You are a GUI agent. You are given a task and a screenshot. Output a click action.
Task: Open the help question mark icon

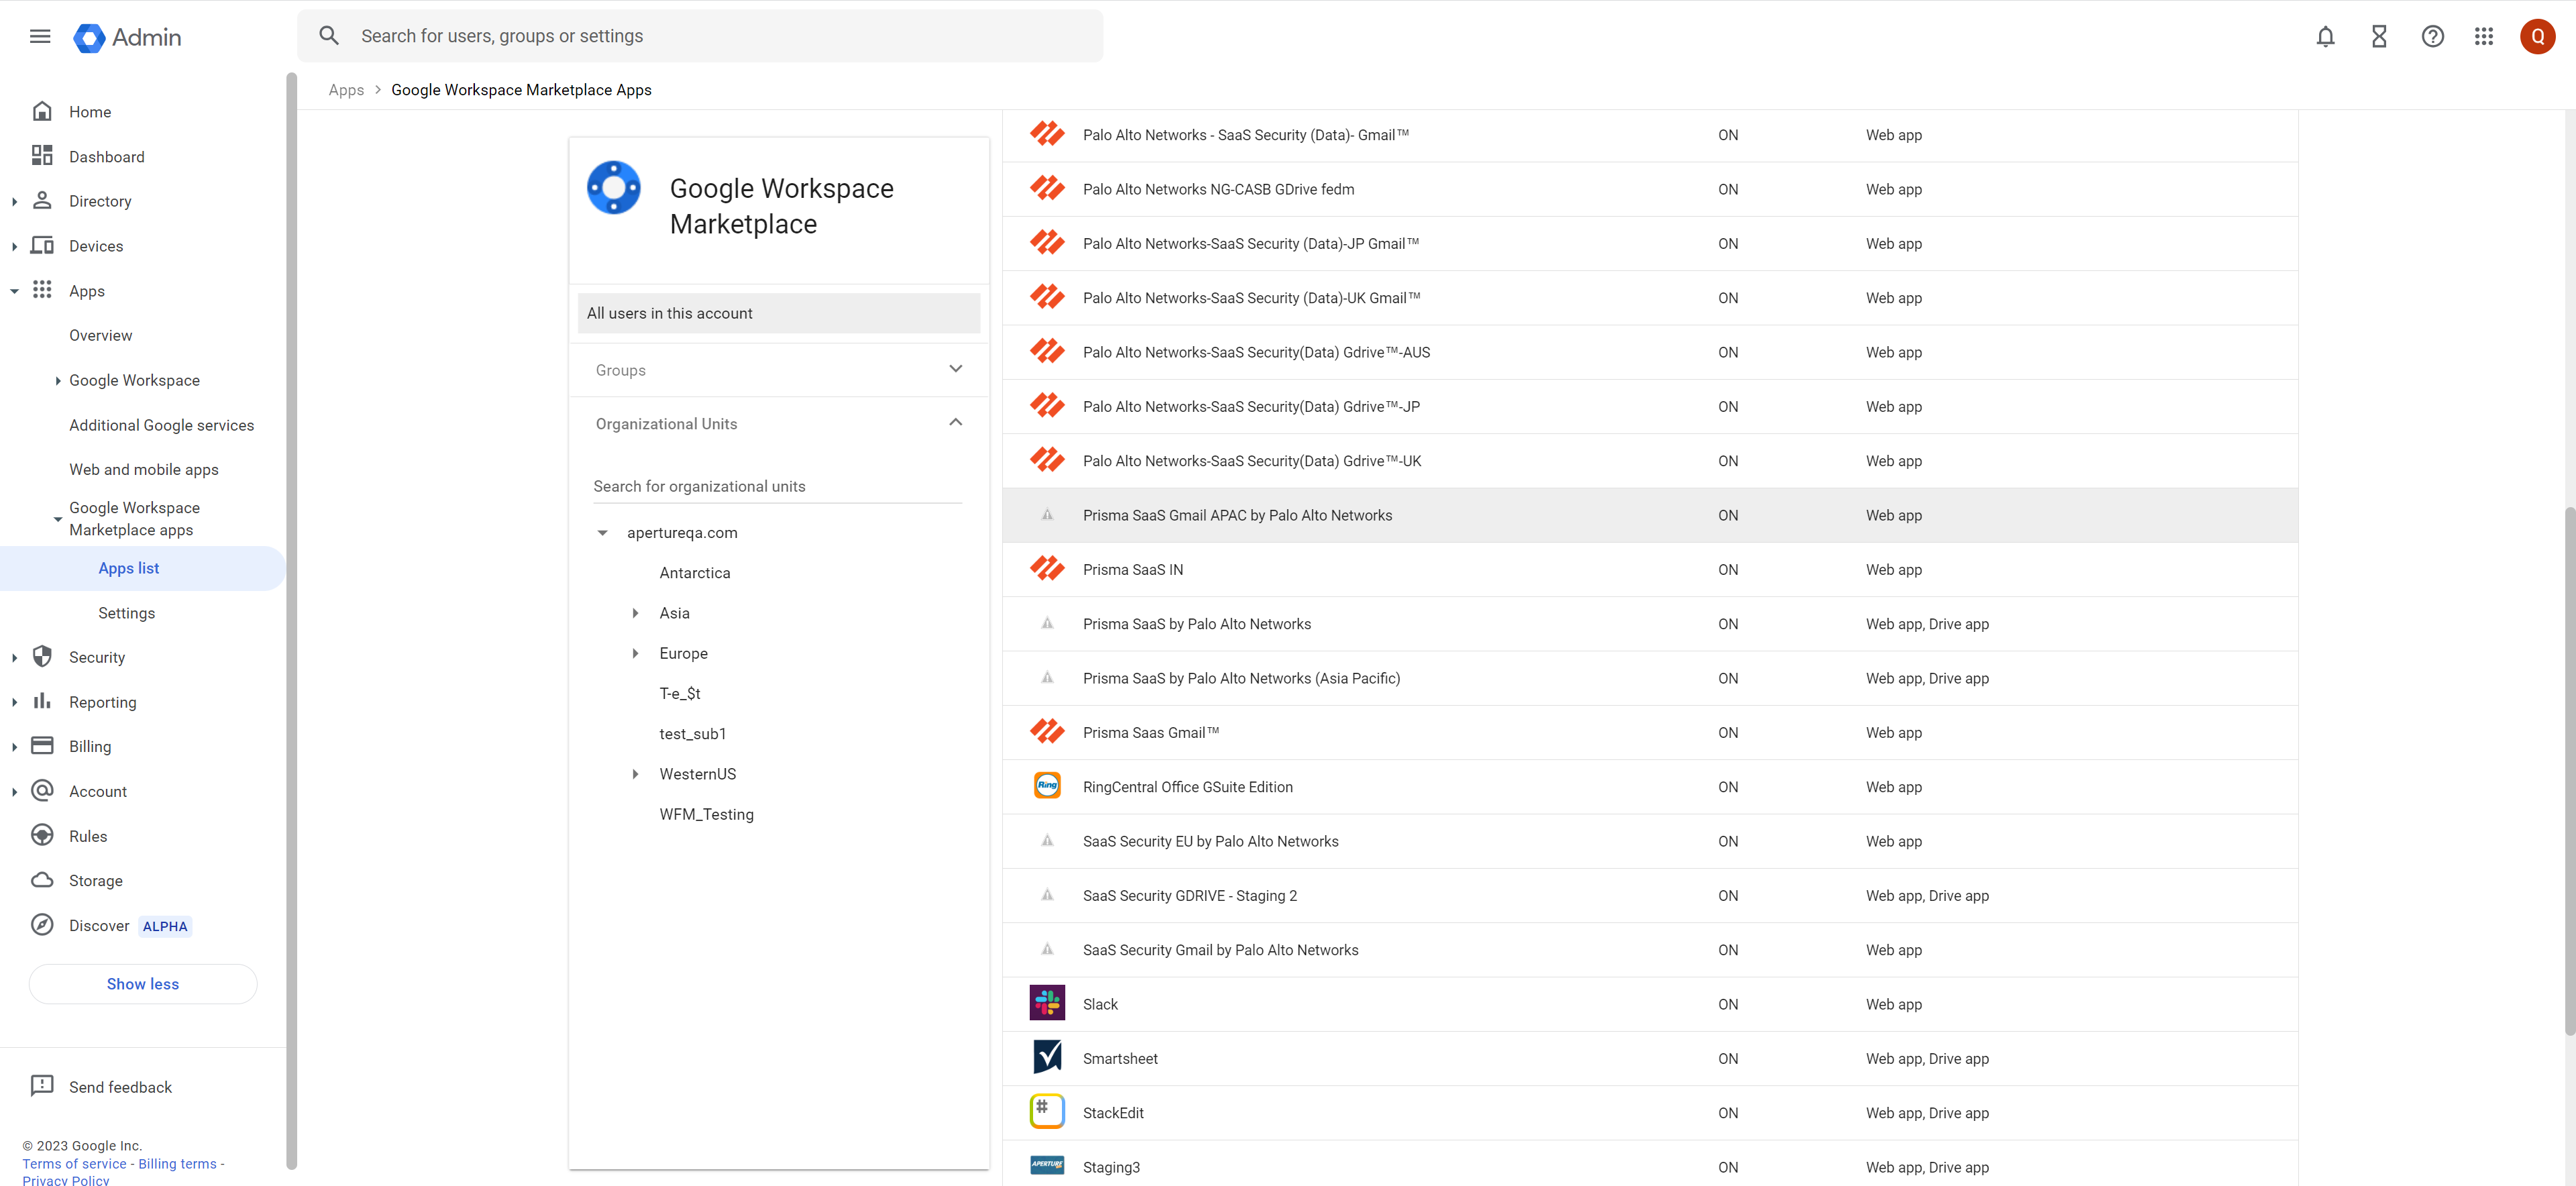coord(2432,37)
